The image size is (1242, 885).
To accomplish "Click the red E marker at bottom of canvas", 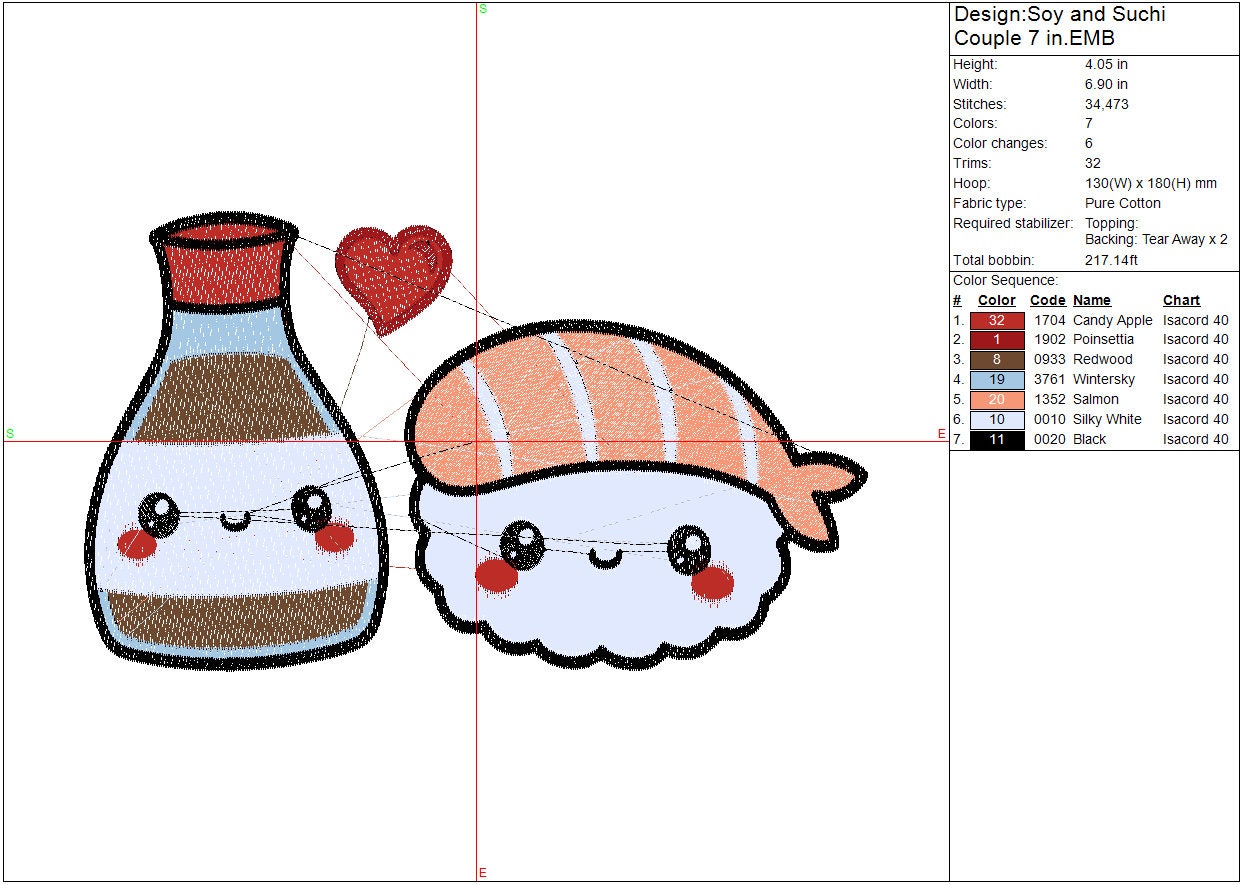I will point(483,873).
